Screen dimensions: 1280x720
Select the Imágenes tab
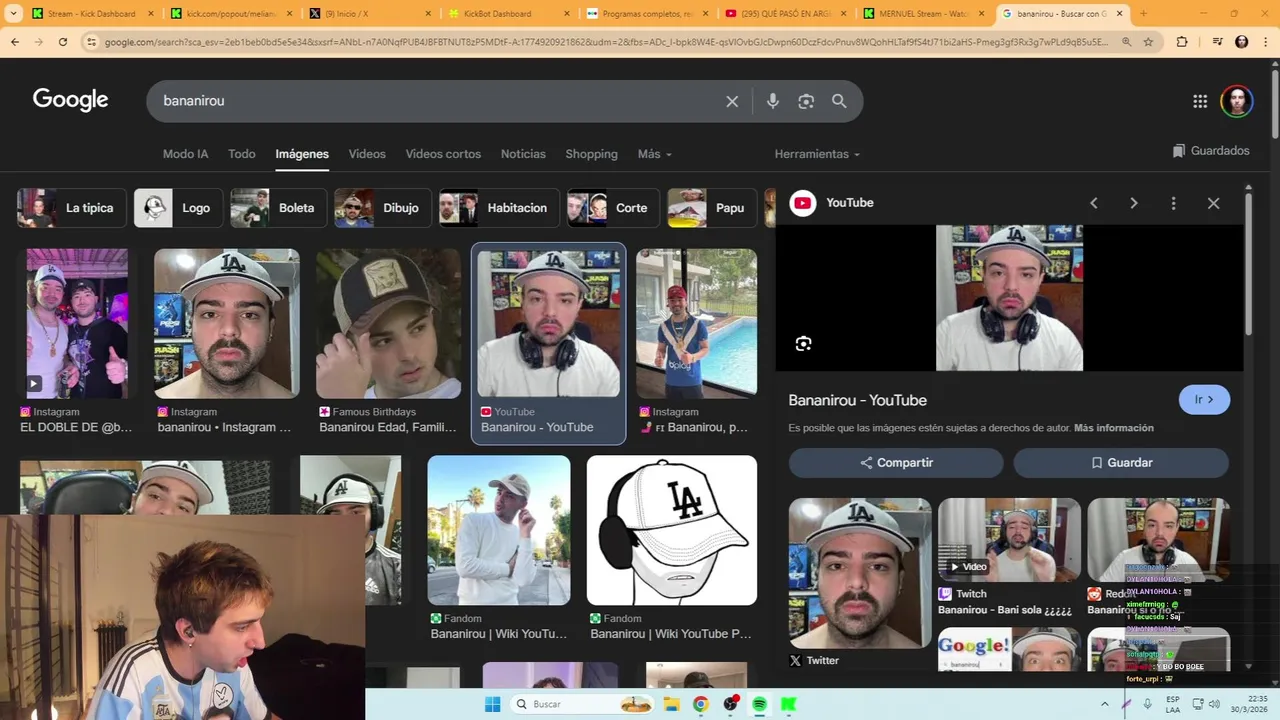(x=302, y=154)
